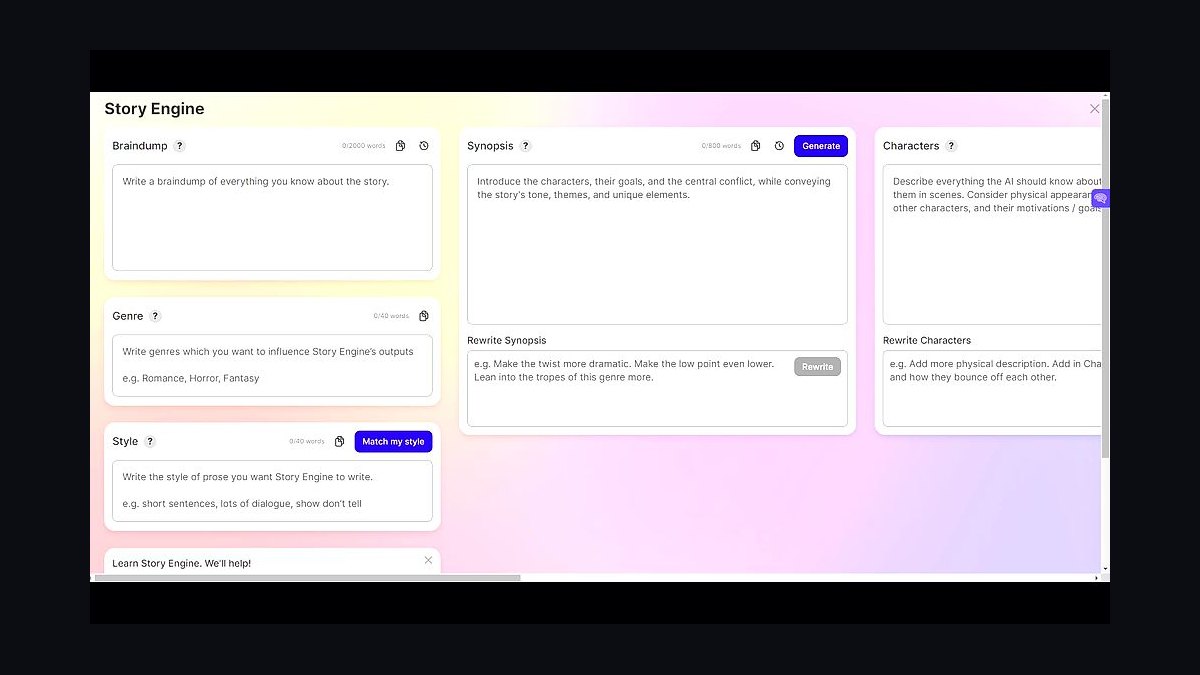
Task: Dismiss the Learn Story Engine card
Action: point(428,560)
